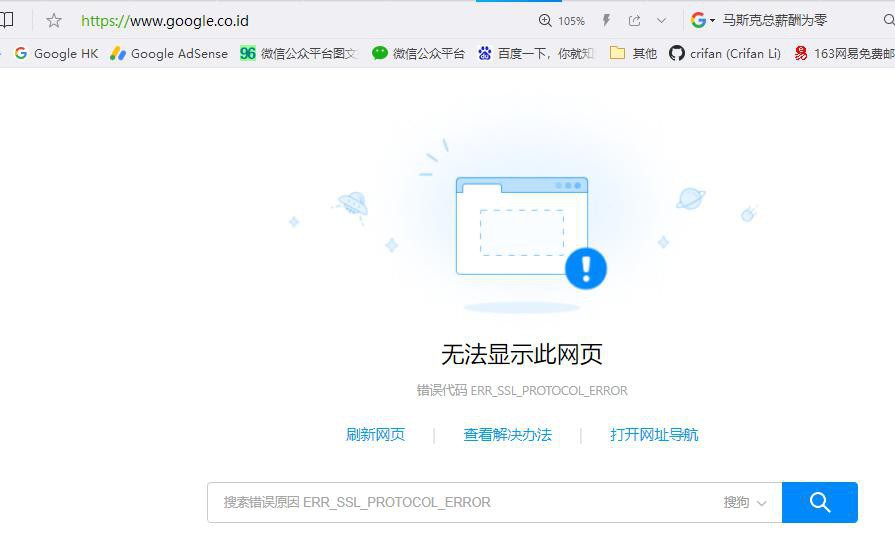Open the Google search engine selector
895x537 pixels.
click(x=703, y=21)
